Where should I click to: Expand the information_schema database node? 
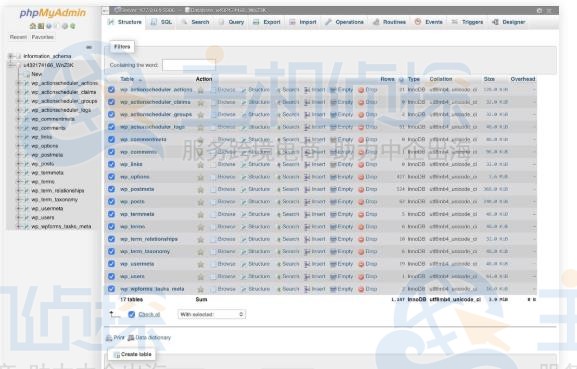11,56
